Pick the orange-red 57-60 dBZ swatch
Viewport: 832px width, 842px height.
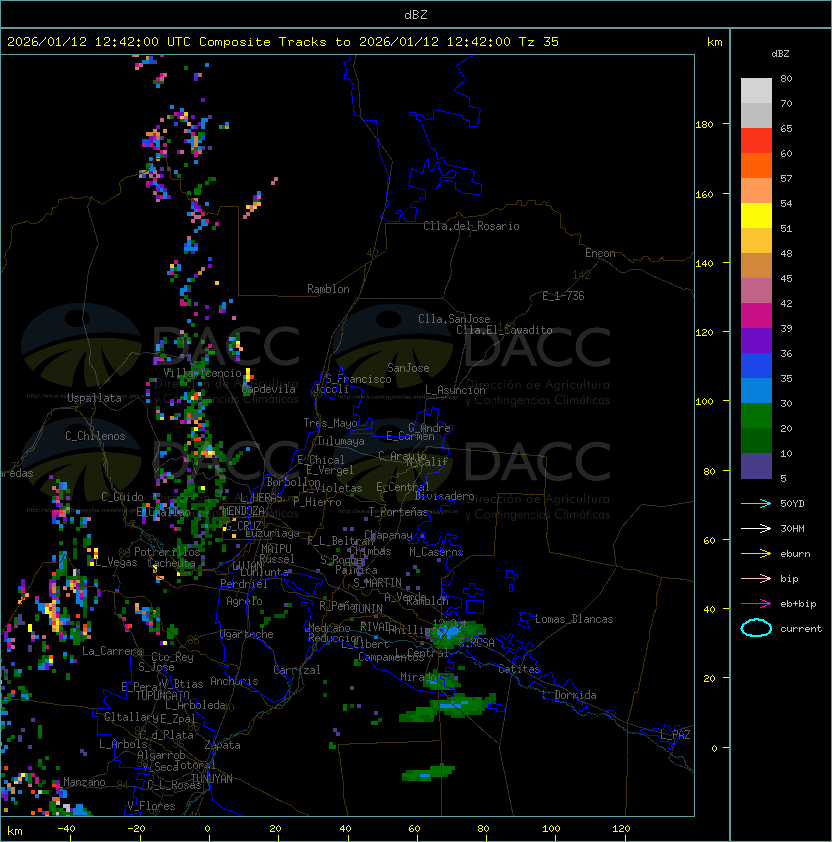(x=756, y=165)
